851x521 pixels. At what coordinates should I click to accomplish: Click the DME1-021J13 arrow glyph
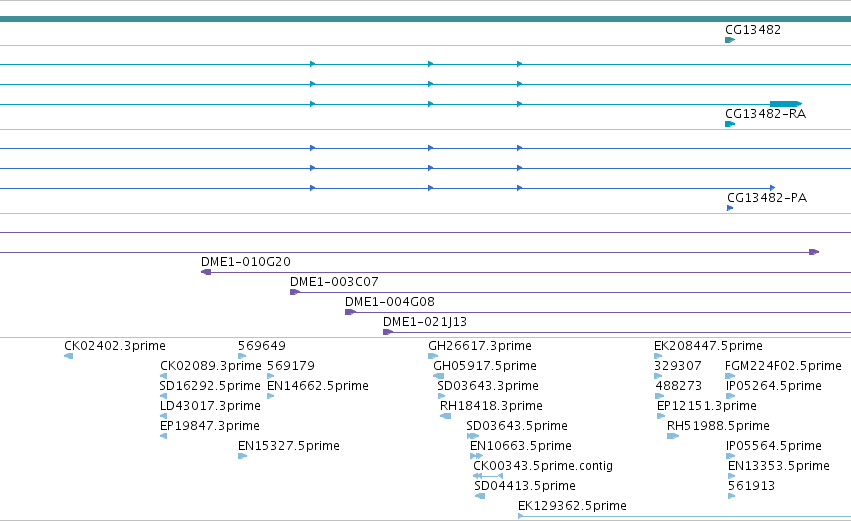[388, 333]
